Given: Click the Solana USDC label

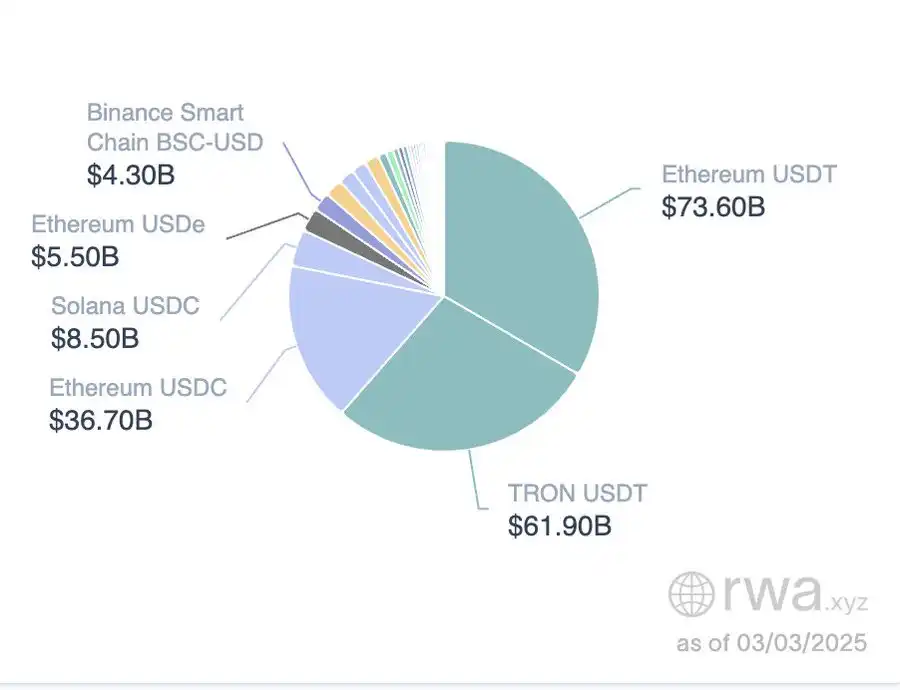Looking at the screenshot, I should (x=125, y=305).
